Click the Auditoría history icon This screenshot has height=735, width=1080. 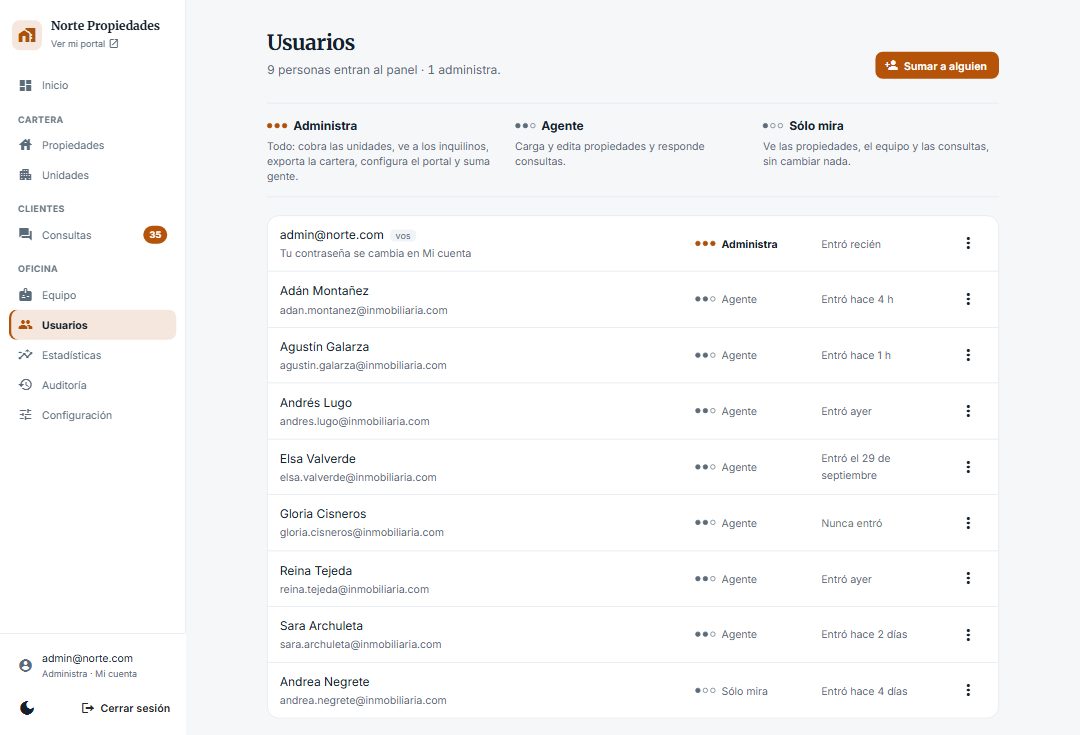coord(25,385)
